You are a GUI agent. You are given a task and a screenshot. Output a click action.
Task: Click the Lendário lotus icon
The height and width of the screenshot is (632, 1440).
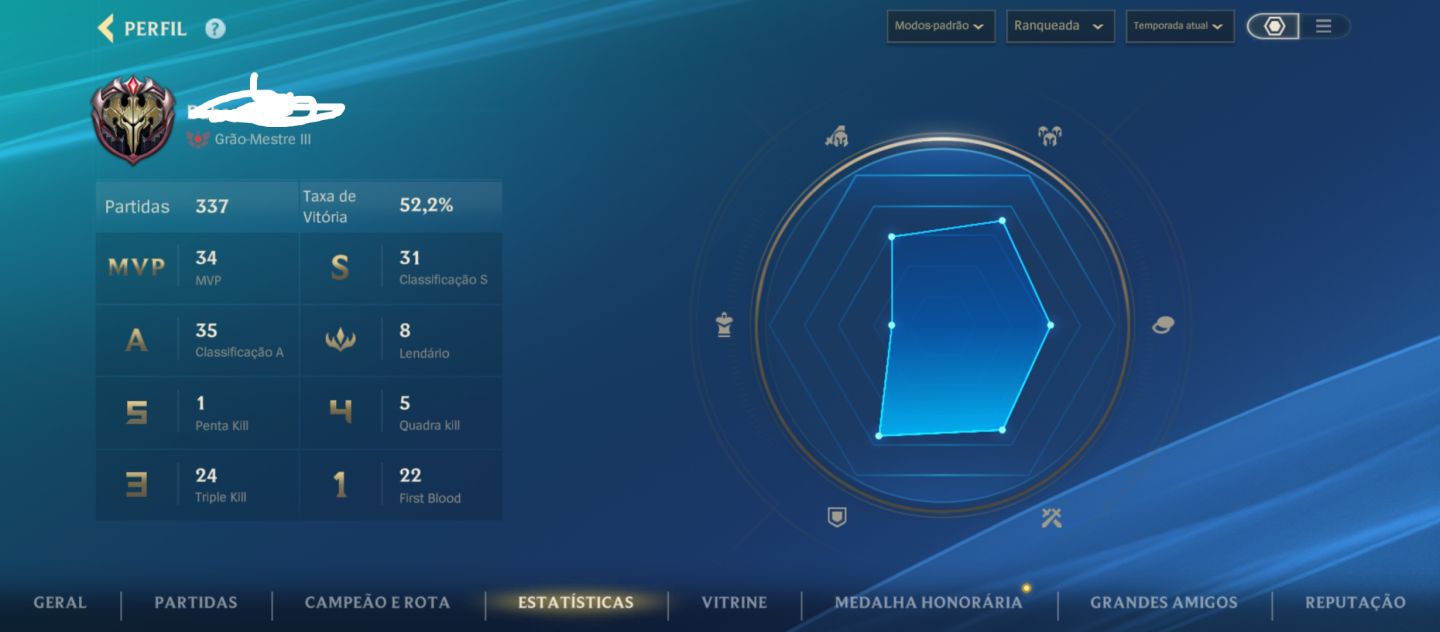(x=340, y=340)
